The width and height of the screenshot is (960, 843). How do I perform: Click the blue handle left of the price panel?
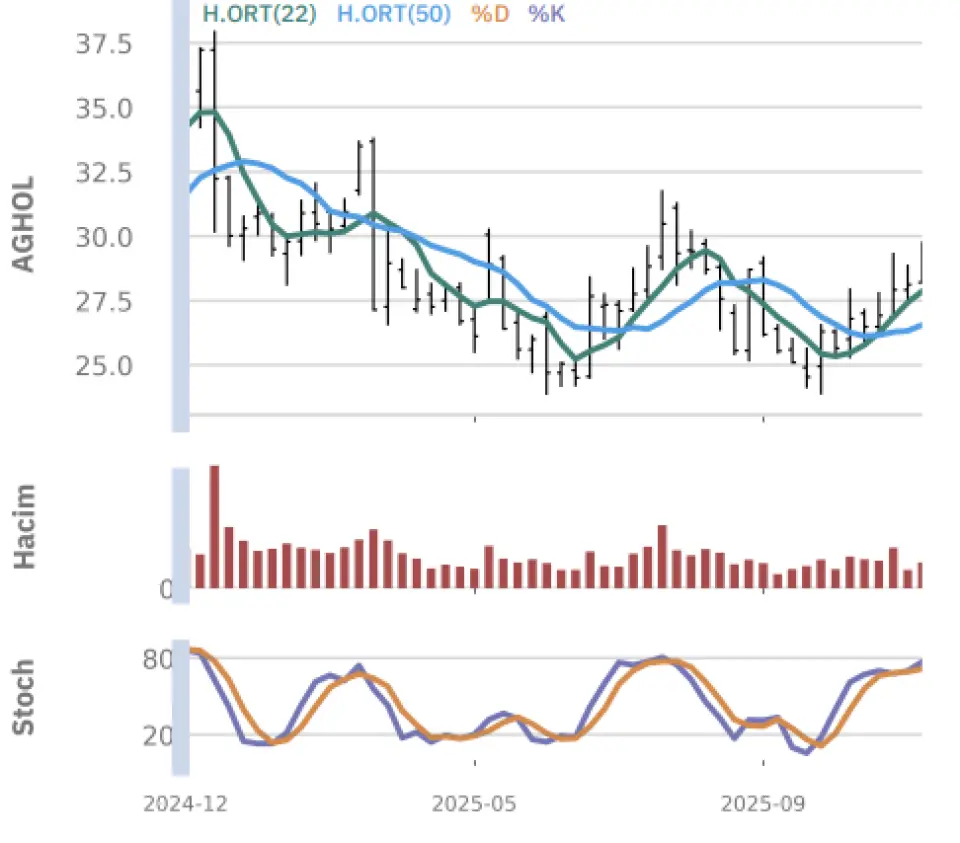[180, 215]
